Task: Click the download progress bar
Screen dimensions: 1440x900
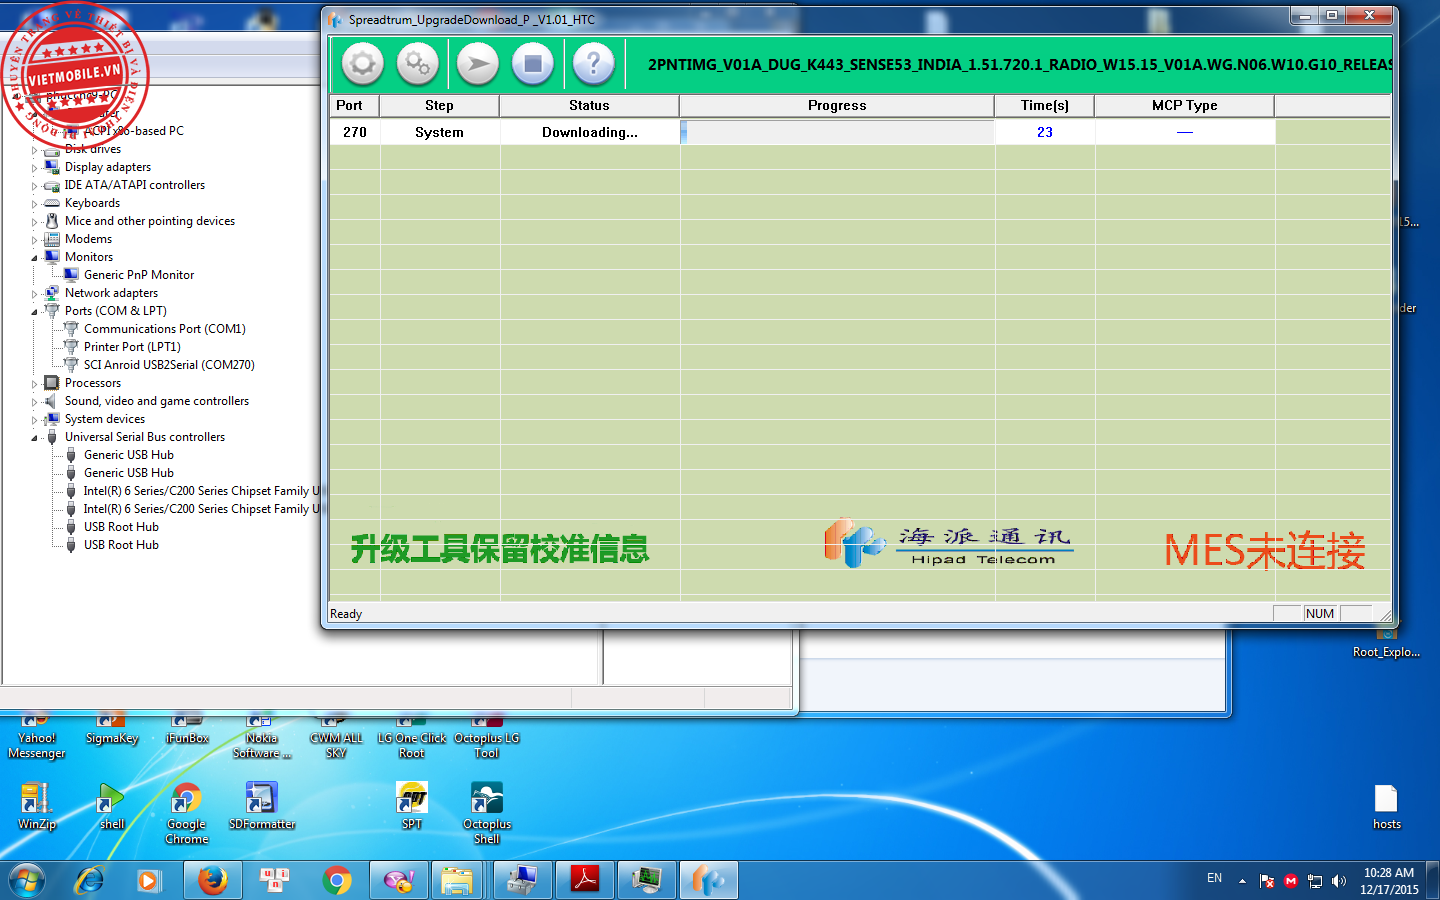Action: pos(837,132)
